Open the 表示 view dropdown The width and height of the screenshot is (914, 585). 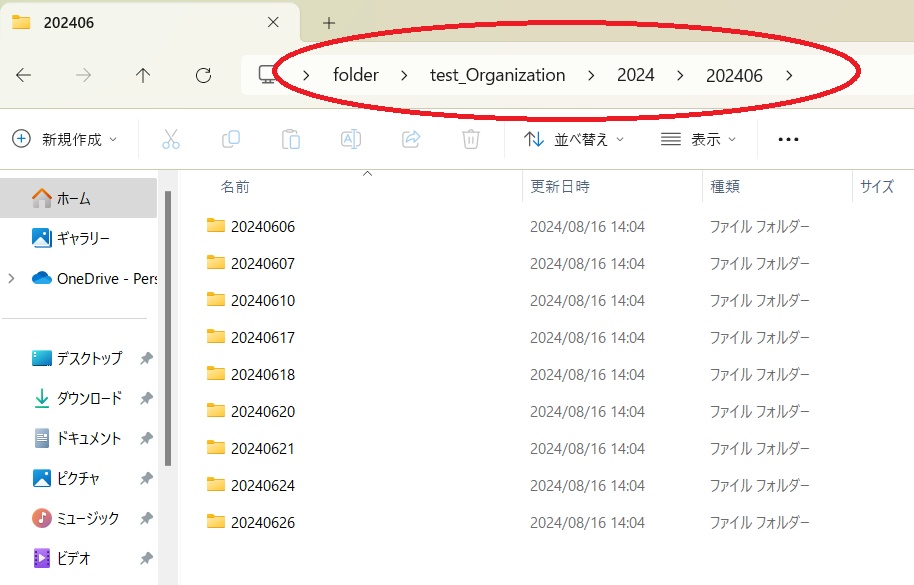click(700, 139)
